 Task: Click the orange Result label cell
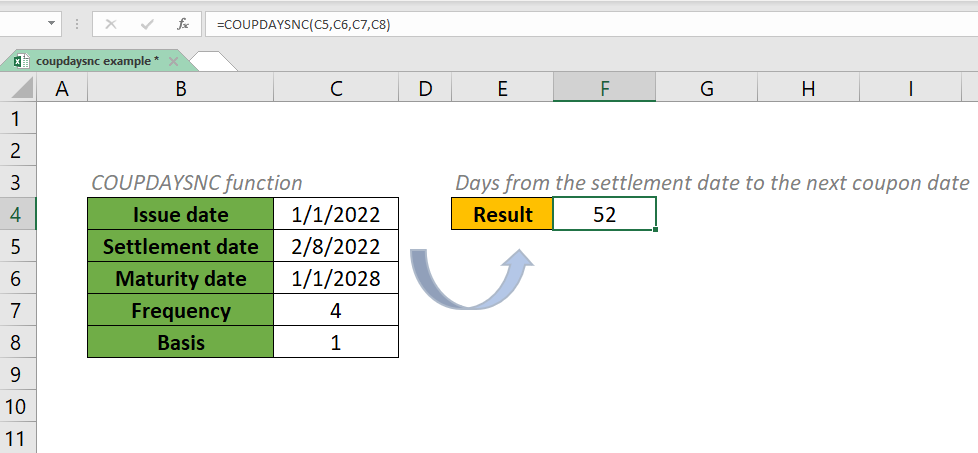(x=502, y=214)
